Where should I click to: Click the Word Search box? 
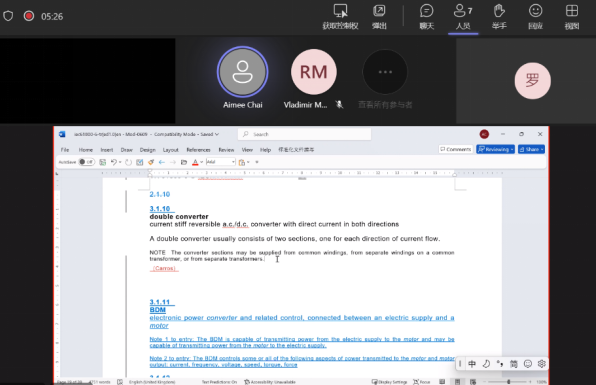(x=304, y=134)
